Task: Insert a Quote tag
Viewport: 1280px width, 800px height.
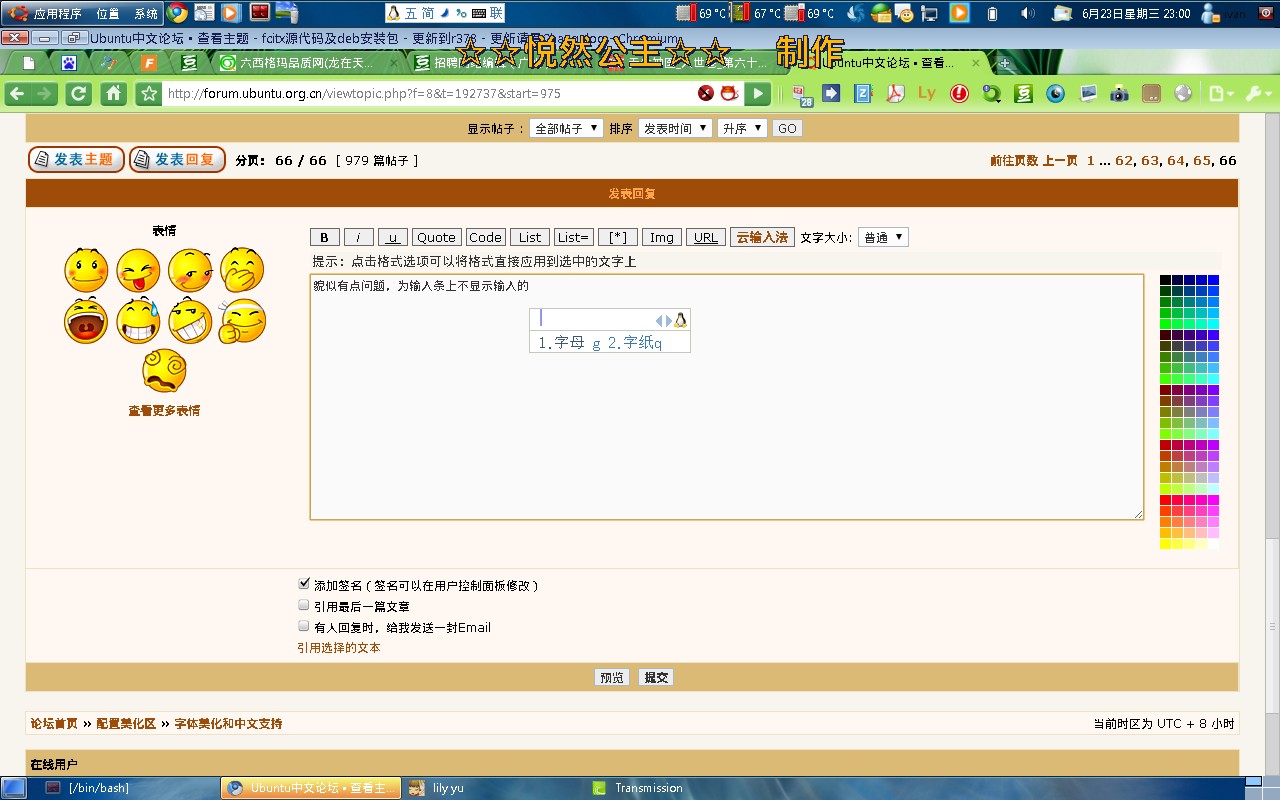Action: point(436,237)
